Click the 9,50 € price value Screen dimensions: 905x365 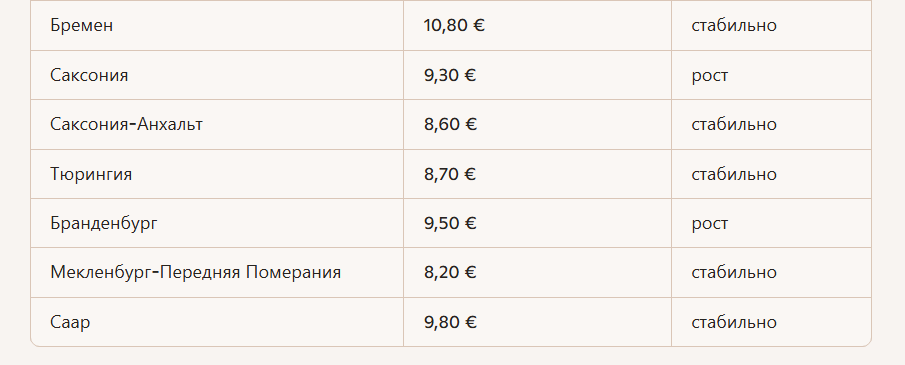[x=450, y=223]
